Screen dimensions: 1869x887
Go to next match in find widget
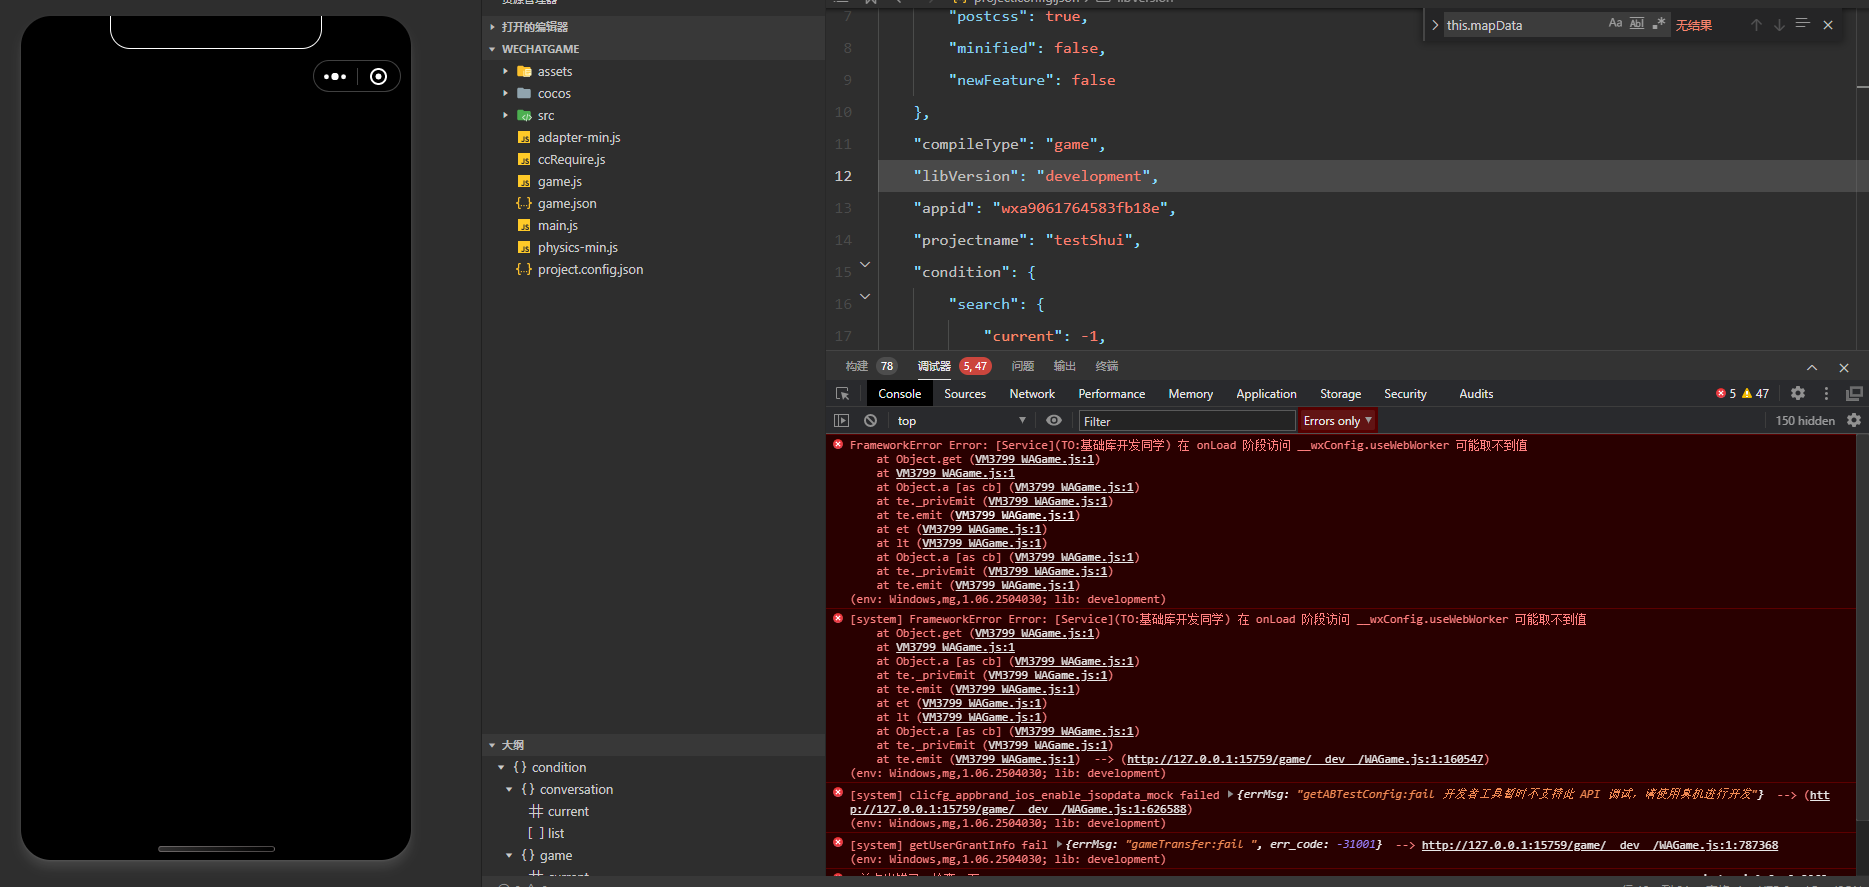coord(1779,25)
